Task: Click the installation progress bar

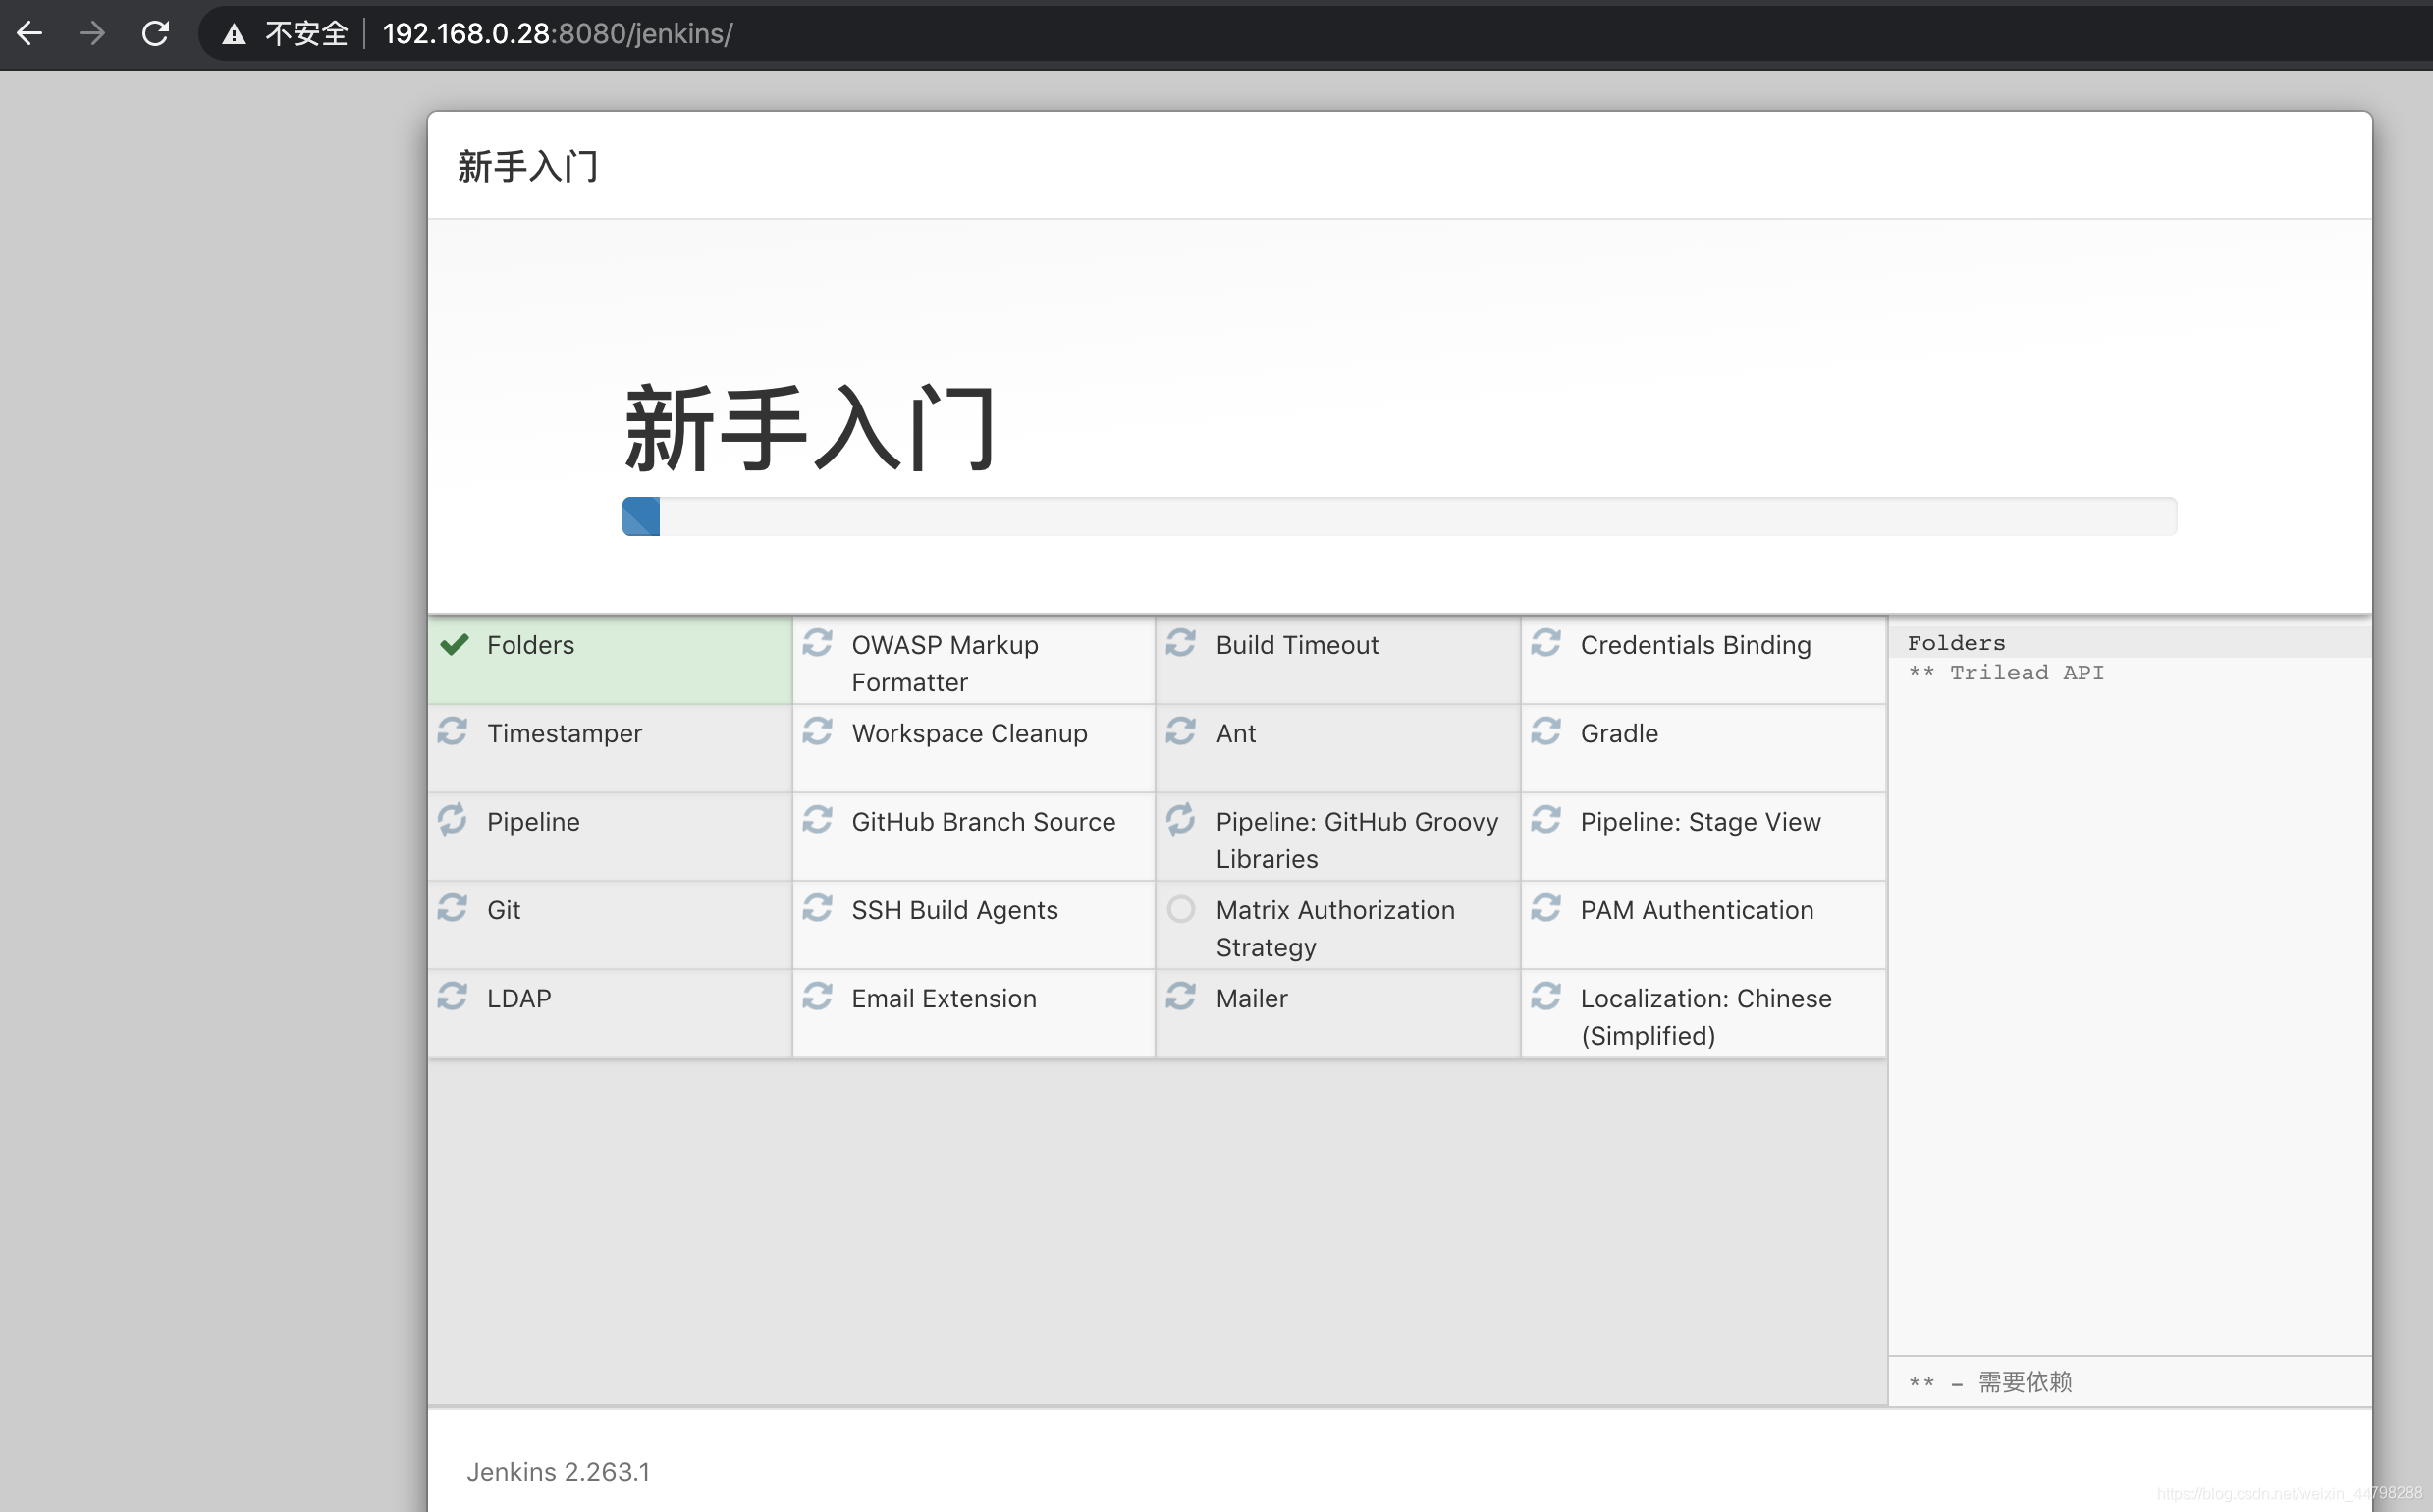Action: (1399, 516)
